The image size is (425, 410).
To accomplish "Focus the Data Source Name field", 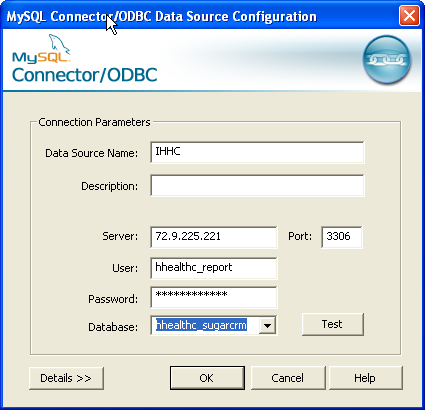I will tap(257, 152).
